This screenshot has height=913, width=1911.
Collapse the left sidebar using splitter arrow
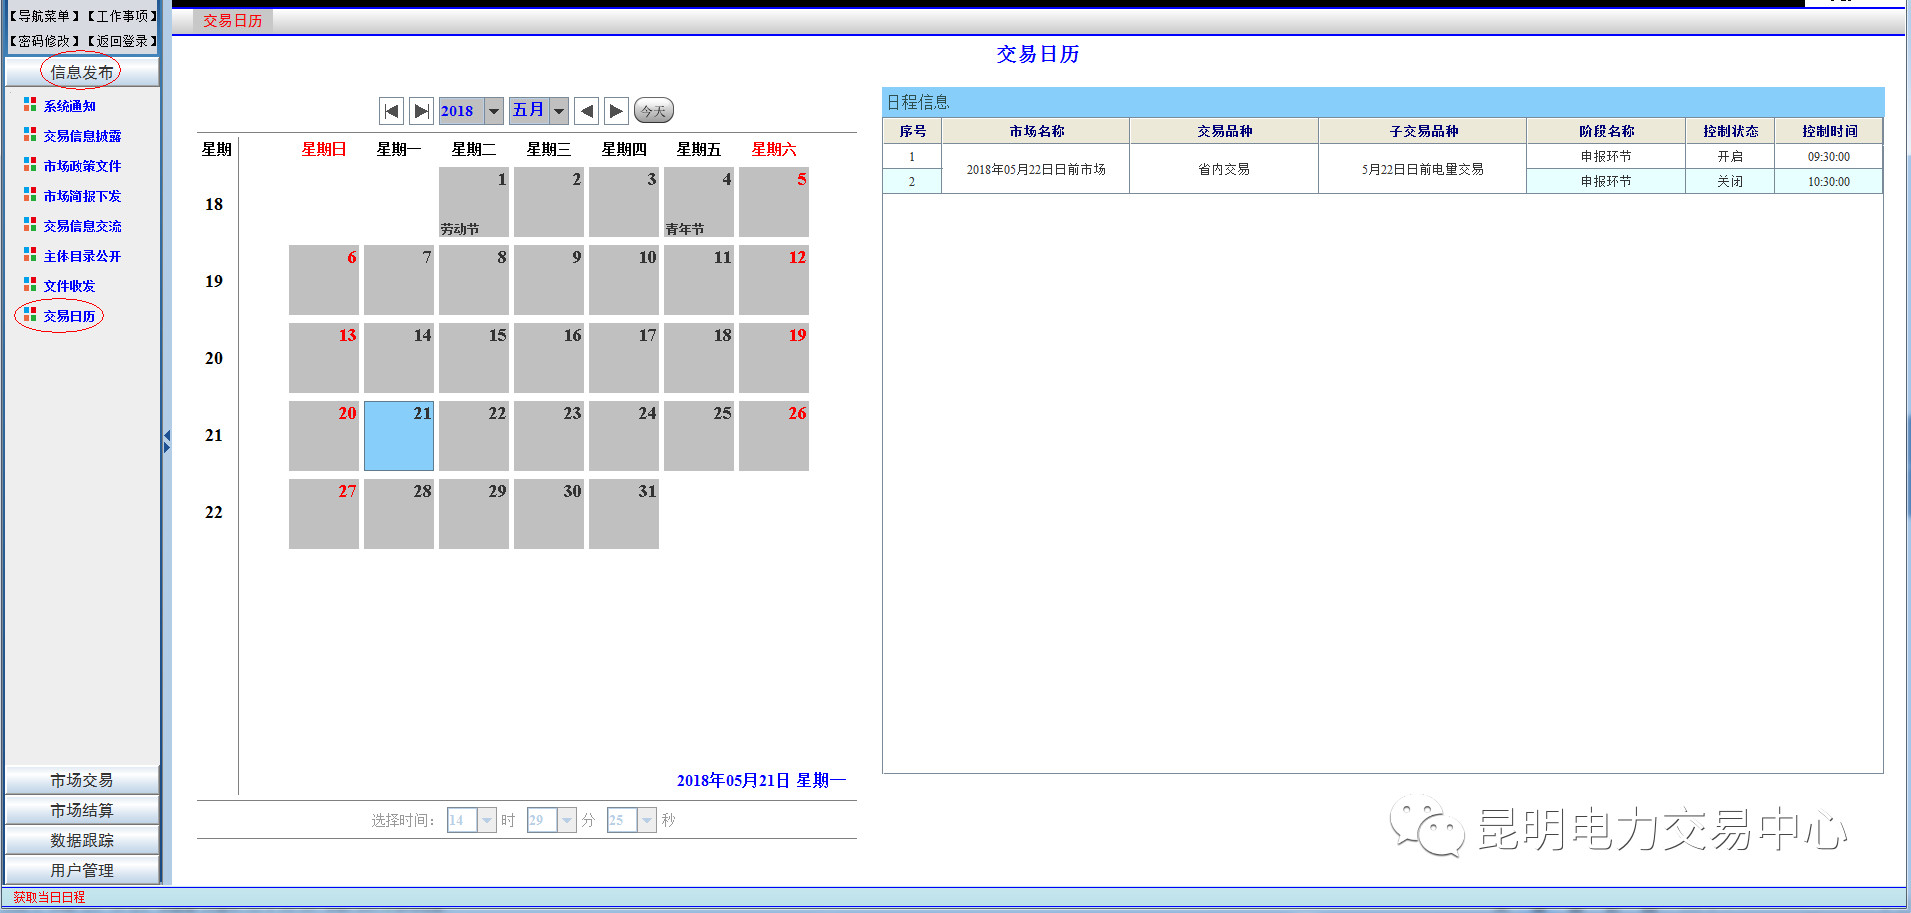click(167, 441)
